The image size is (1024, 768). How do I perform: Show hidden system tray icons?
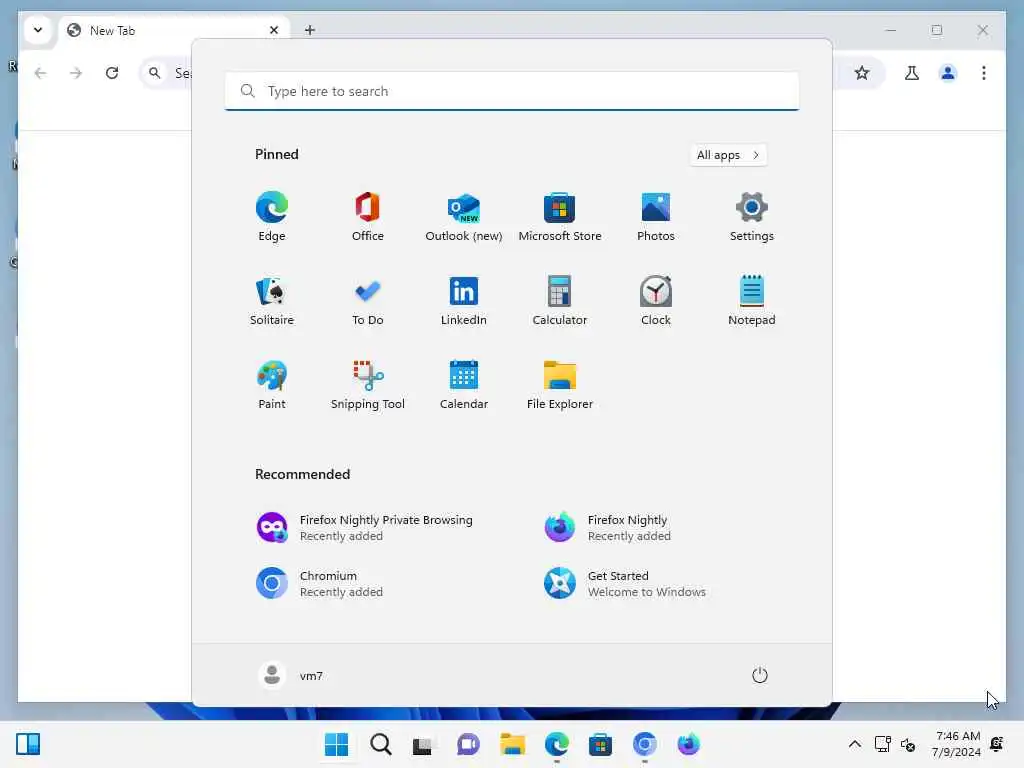pos(854,744)
